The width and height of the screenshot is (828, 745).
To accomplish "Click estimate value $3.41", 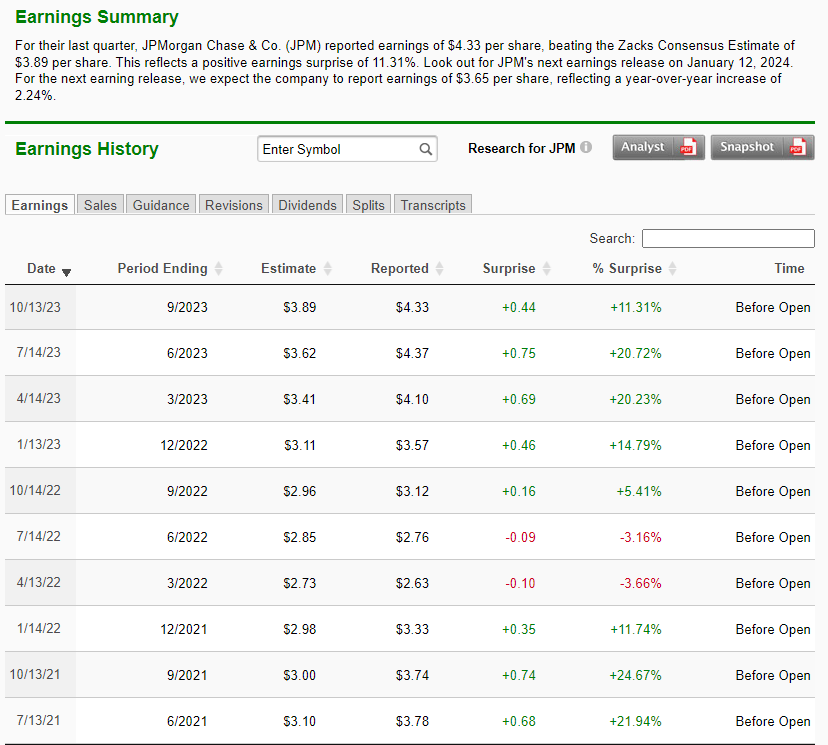I will pyautogui.click(x=299, y=399).
